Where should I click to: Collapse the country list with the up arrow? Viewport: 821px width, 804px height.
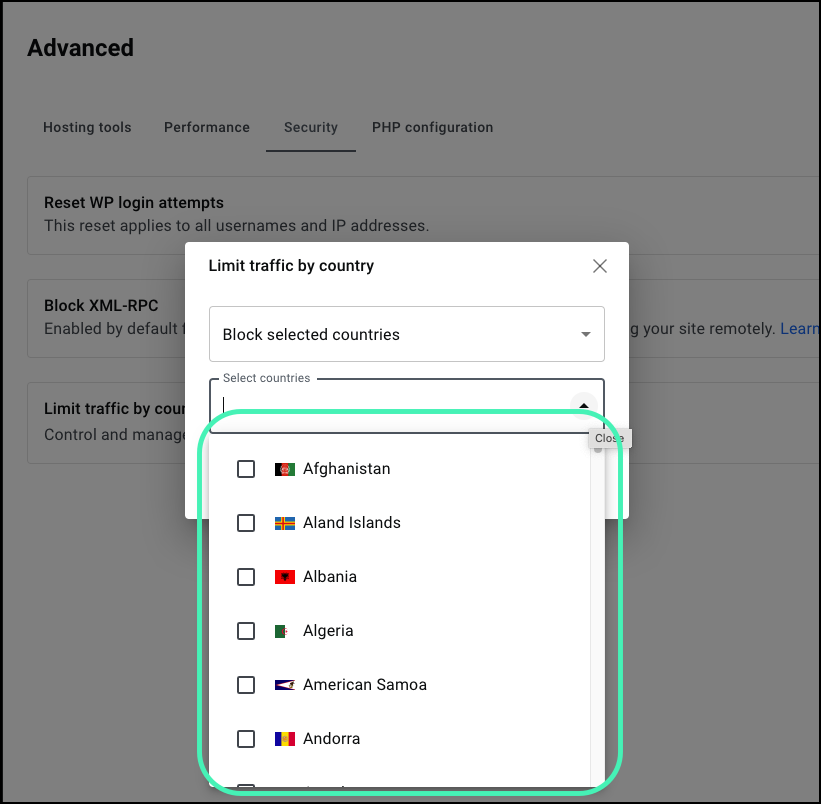(584, 406)
